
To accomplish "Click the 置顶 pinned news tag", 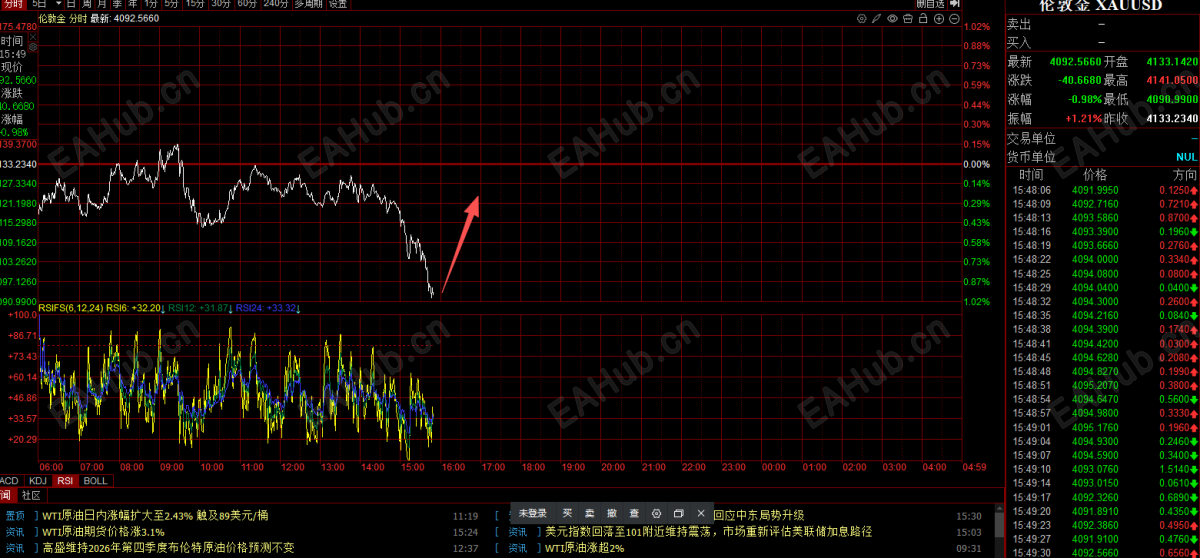I will click(15, 515).
